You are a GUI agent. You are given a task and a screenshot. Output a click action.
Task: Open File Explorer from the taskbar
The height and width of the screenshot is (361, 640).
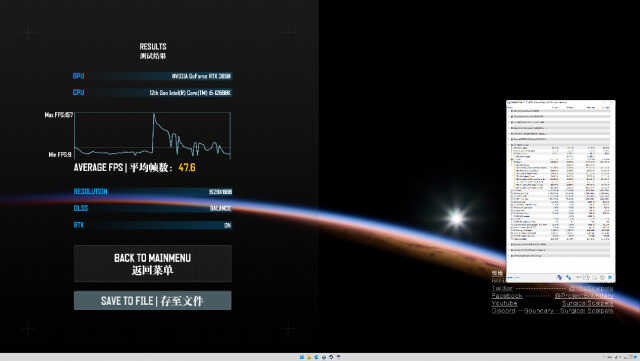coord(309,357)
